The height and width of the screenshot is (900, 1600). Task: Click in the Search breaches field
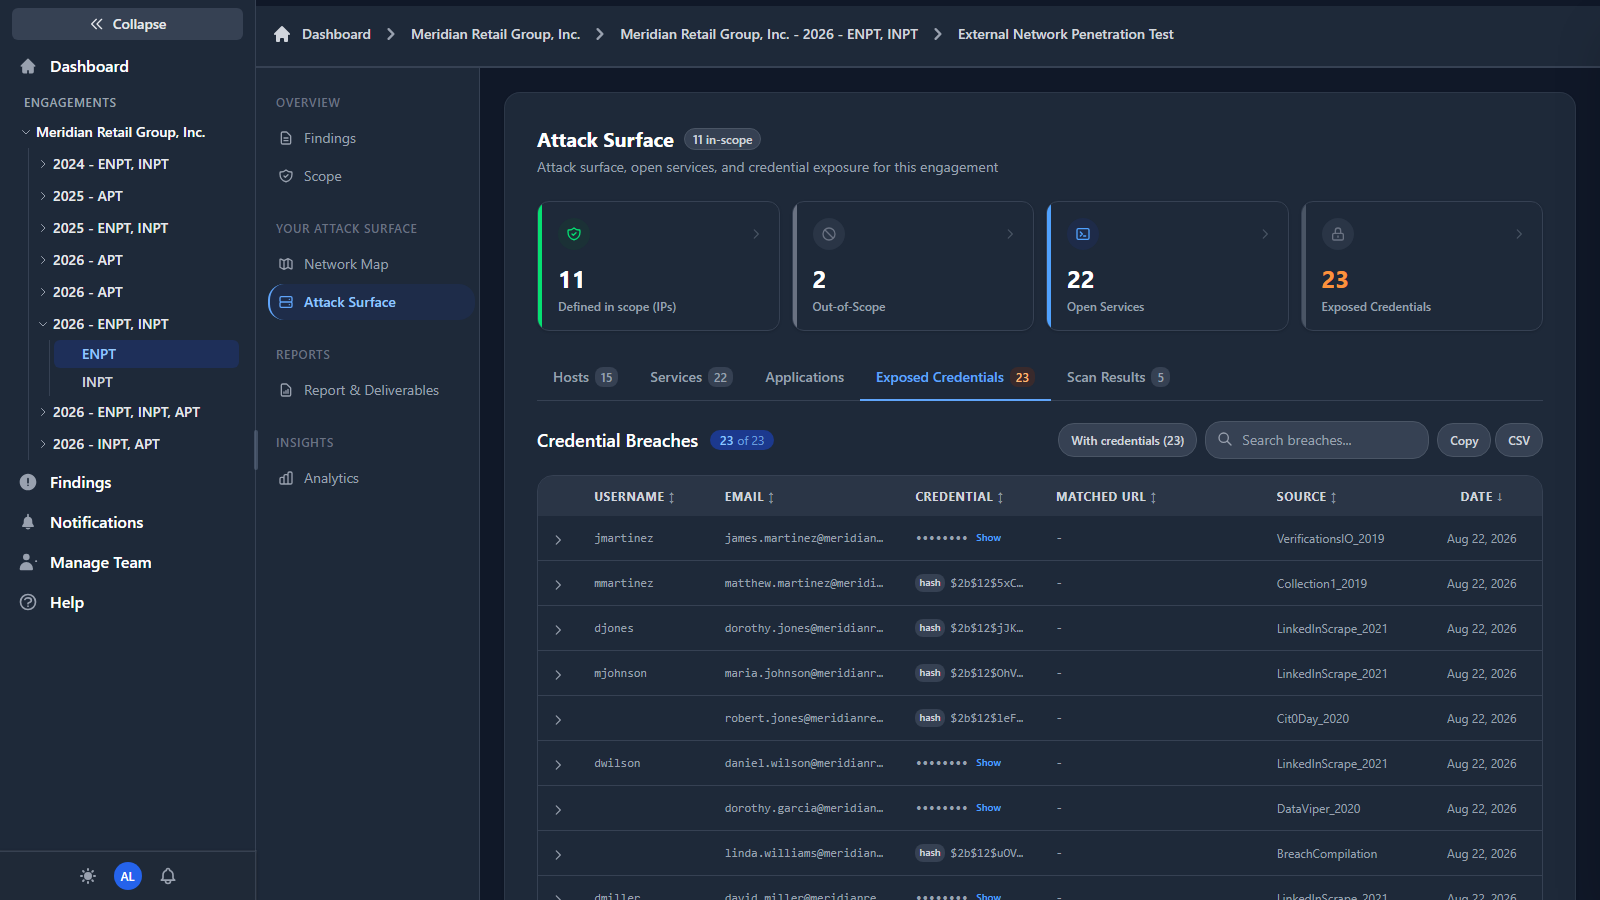(1317, 440)
